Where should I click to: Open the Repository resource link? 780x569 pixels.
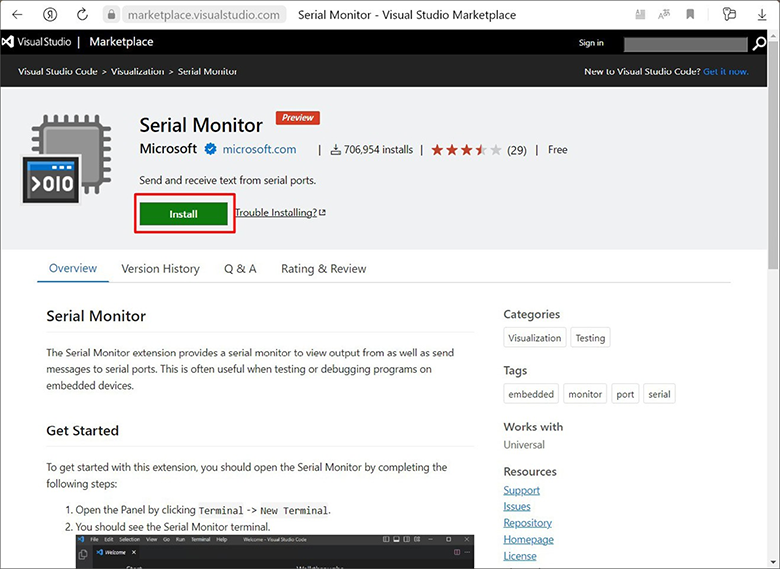[527, 523]
